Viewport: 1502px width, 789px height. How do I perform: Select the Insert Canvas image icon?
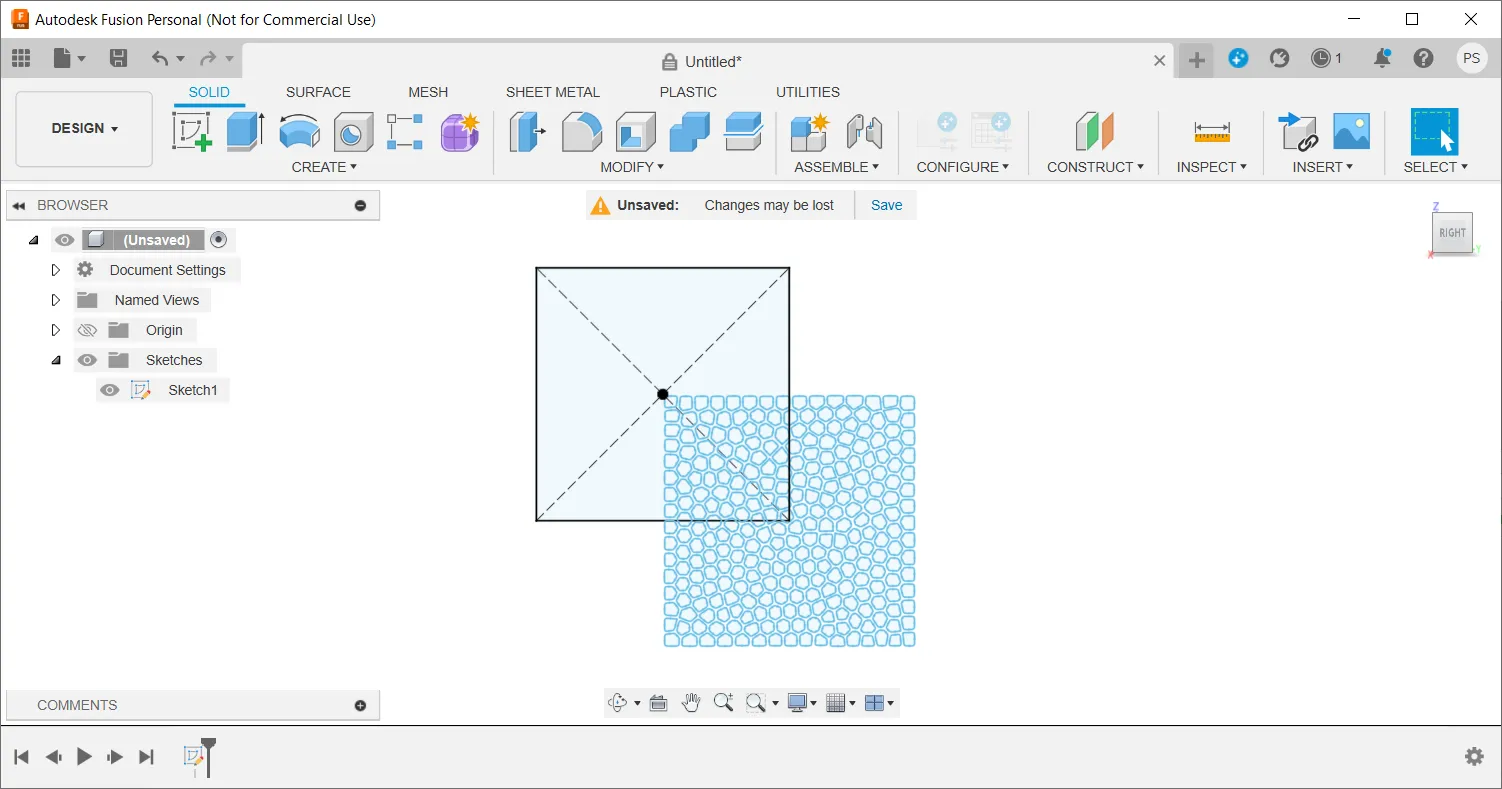pos(1351,131)
